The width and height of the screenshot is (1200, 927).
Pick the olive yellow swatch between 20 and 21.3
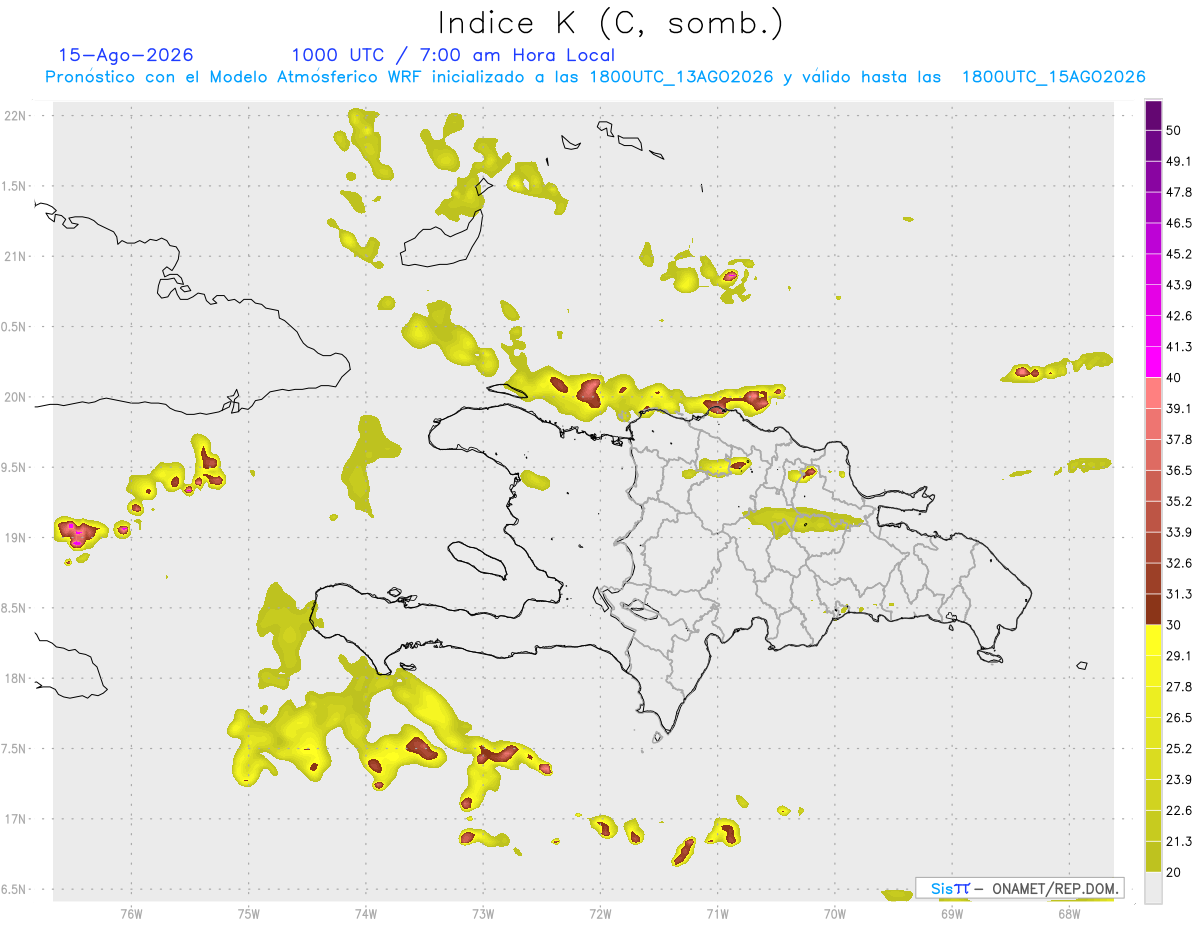(x=1153, y=856)
